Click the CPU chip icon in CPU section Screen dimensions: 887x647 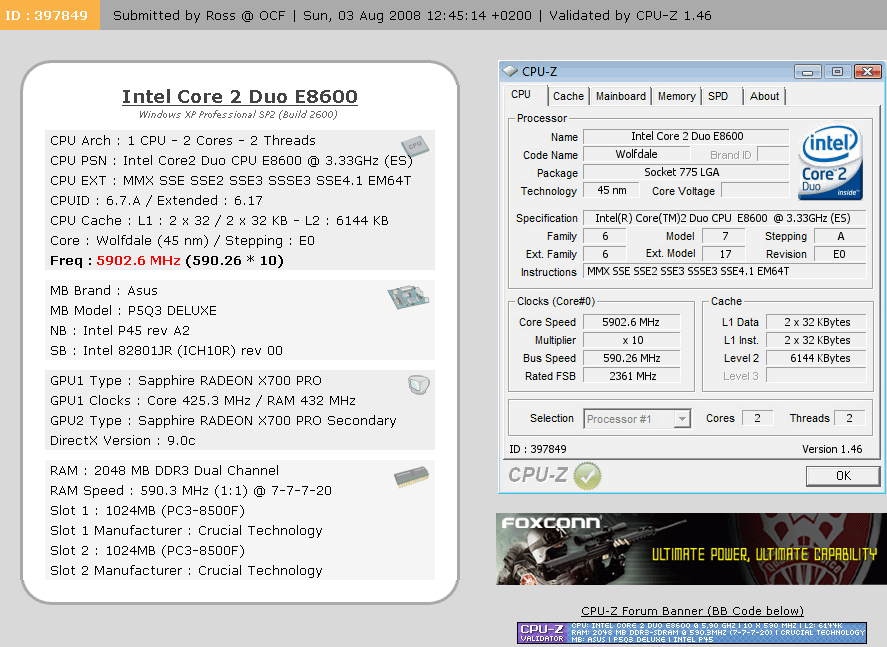(415, 146)
